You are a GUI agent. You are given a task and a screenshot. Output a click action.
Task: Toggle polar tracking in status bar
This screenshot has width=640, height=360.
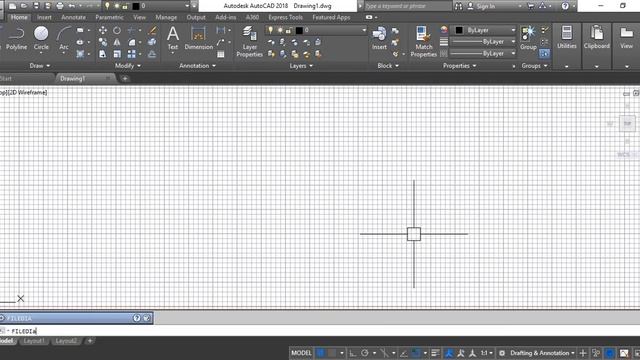pos(365,353)
